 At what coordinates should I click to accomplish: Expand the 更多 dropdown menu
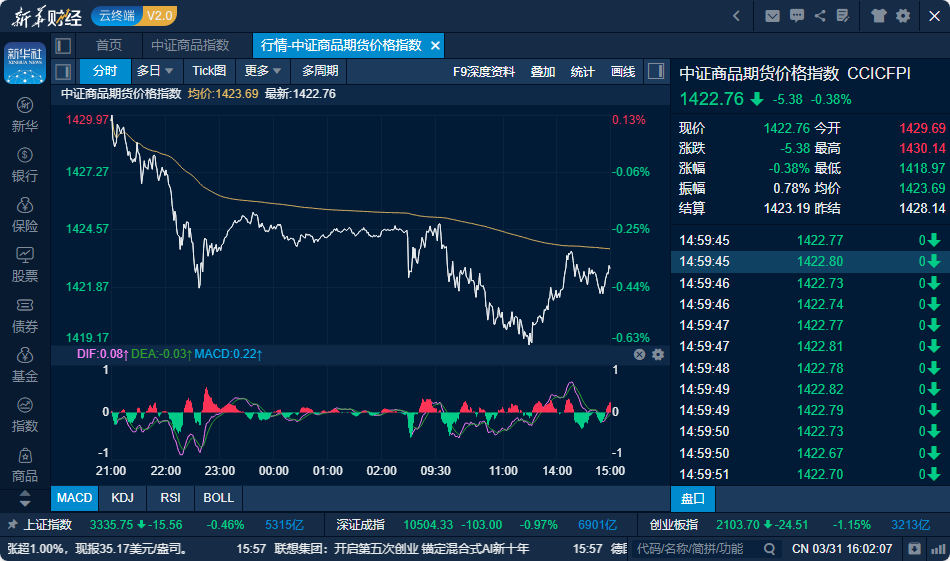(x=263, y=71)
